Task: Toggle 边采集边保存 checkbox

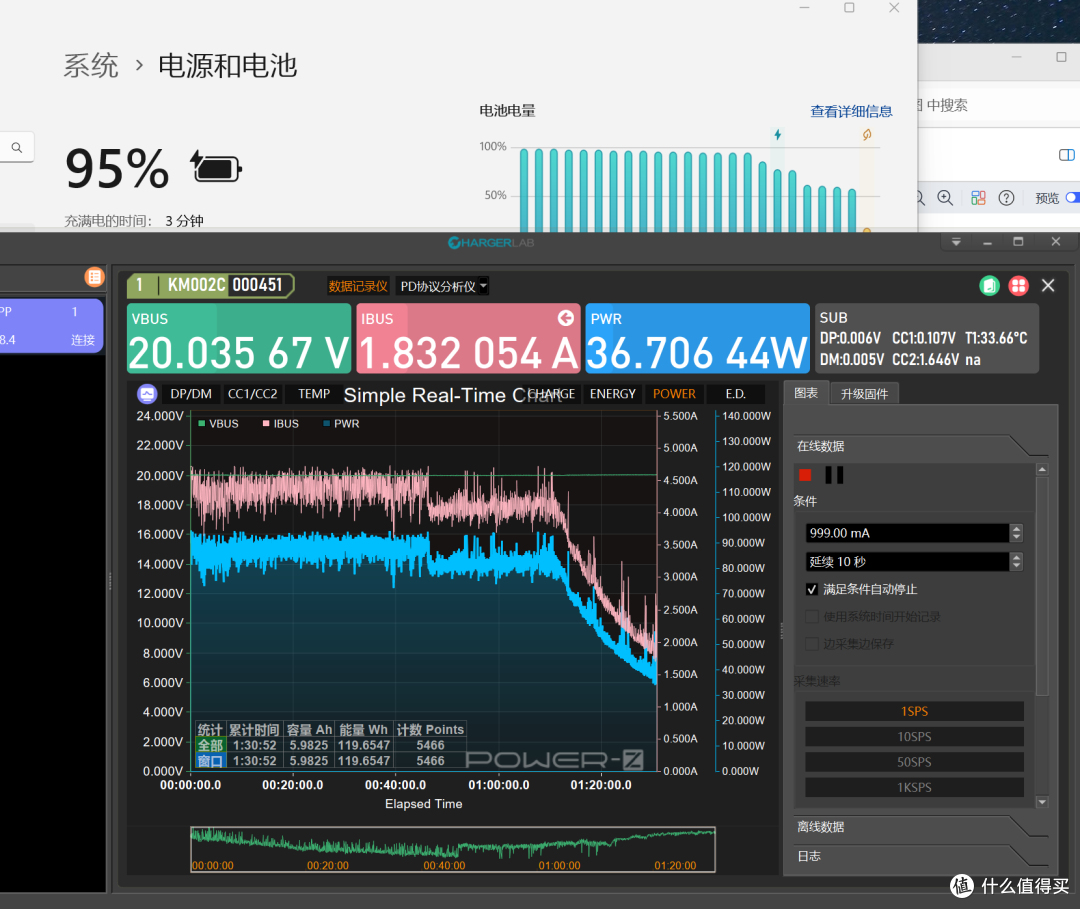Action: [812, 644]
